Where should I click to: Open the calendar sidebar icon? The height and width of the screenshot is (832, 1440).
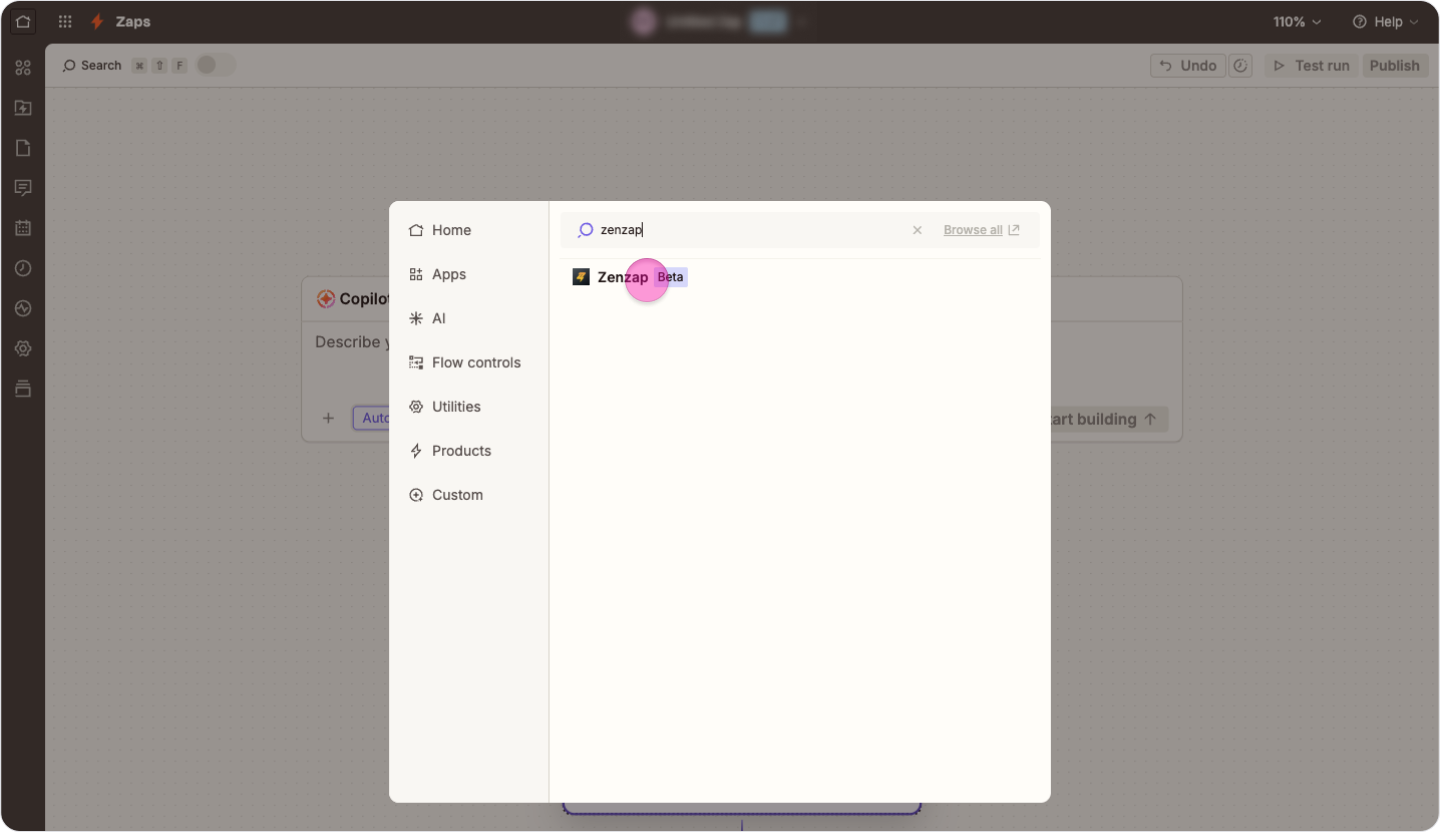(x=23, y=228)
